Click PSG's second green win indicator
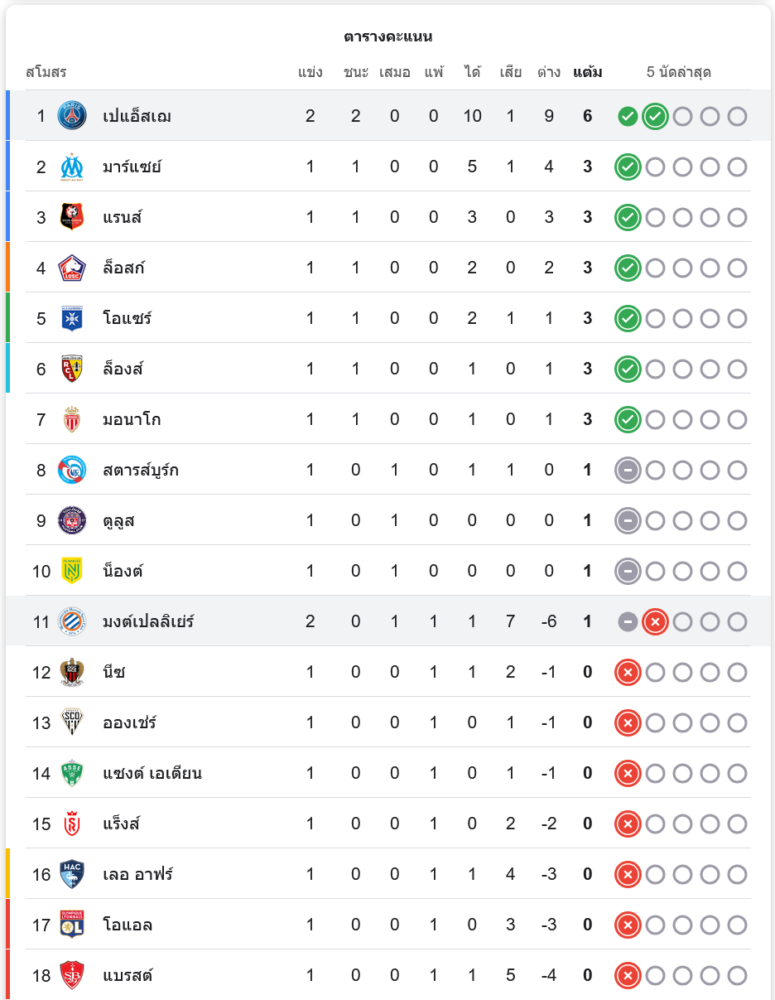The width and height of the screenshot is (775, 1000). (x=655, y=116)
